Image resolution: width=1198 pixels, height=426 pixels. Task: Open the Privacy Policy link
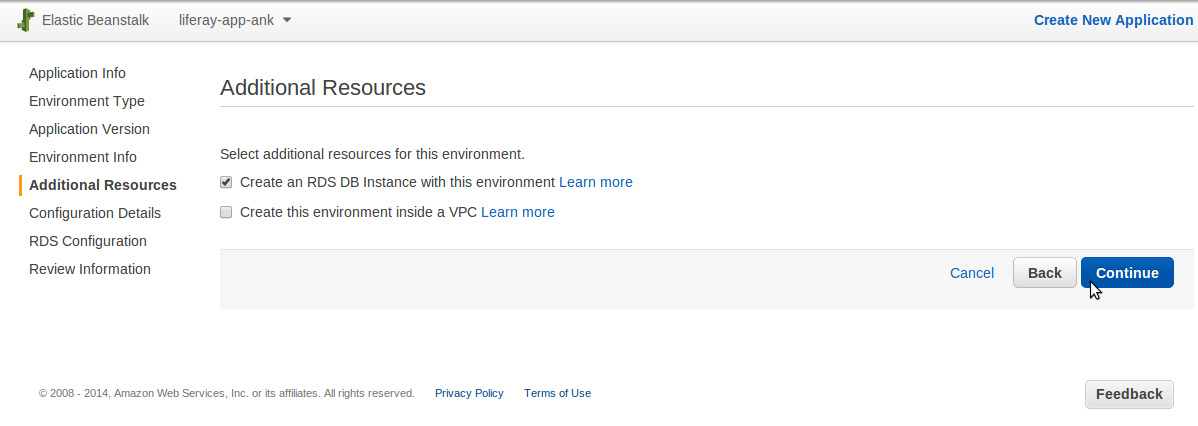(469, 393)
